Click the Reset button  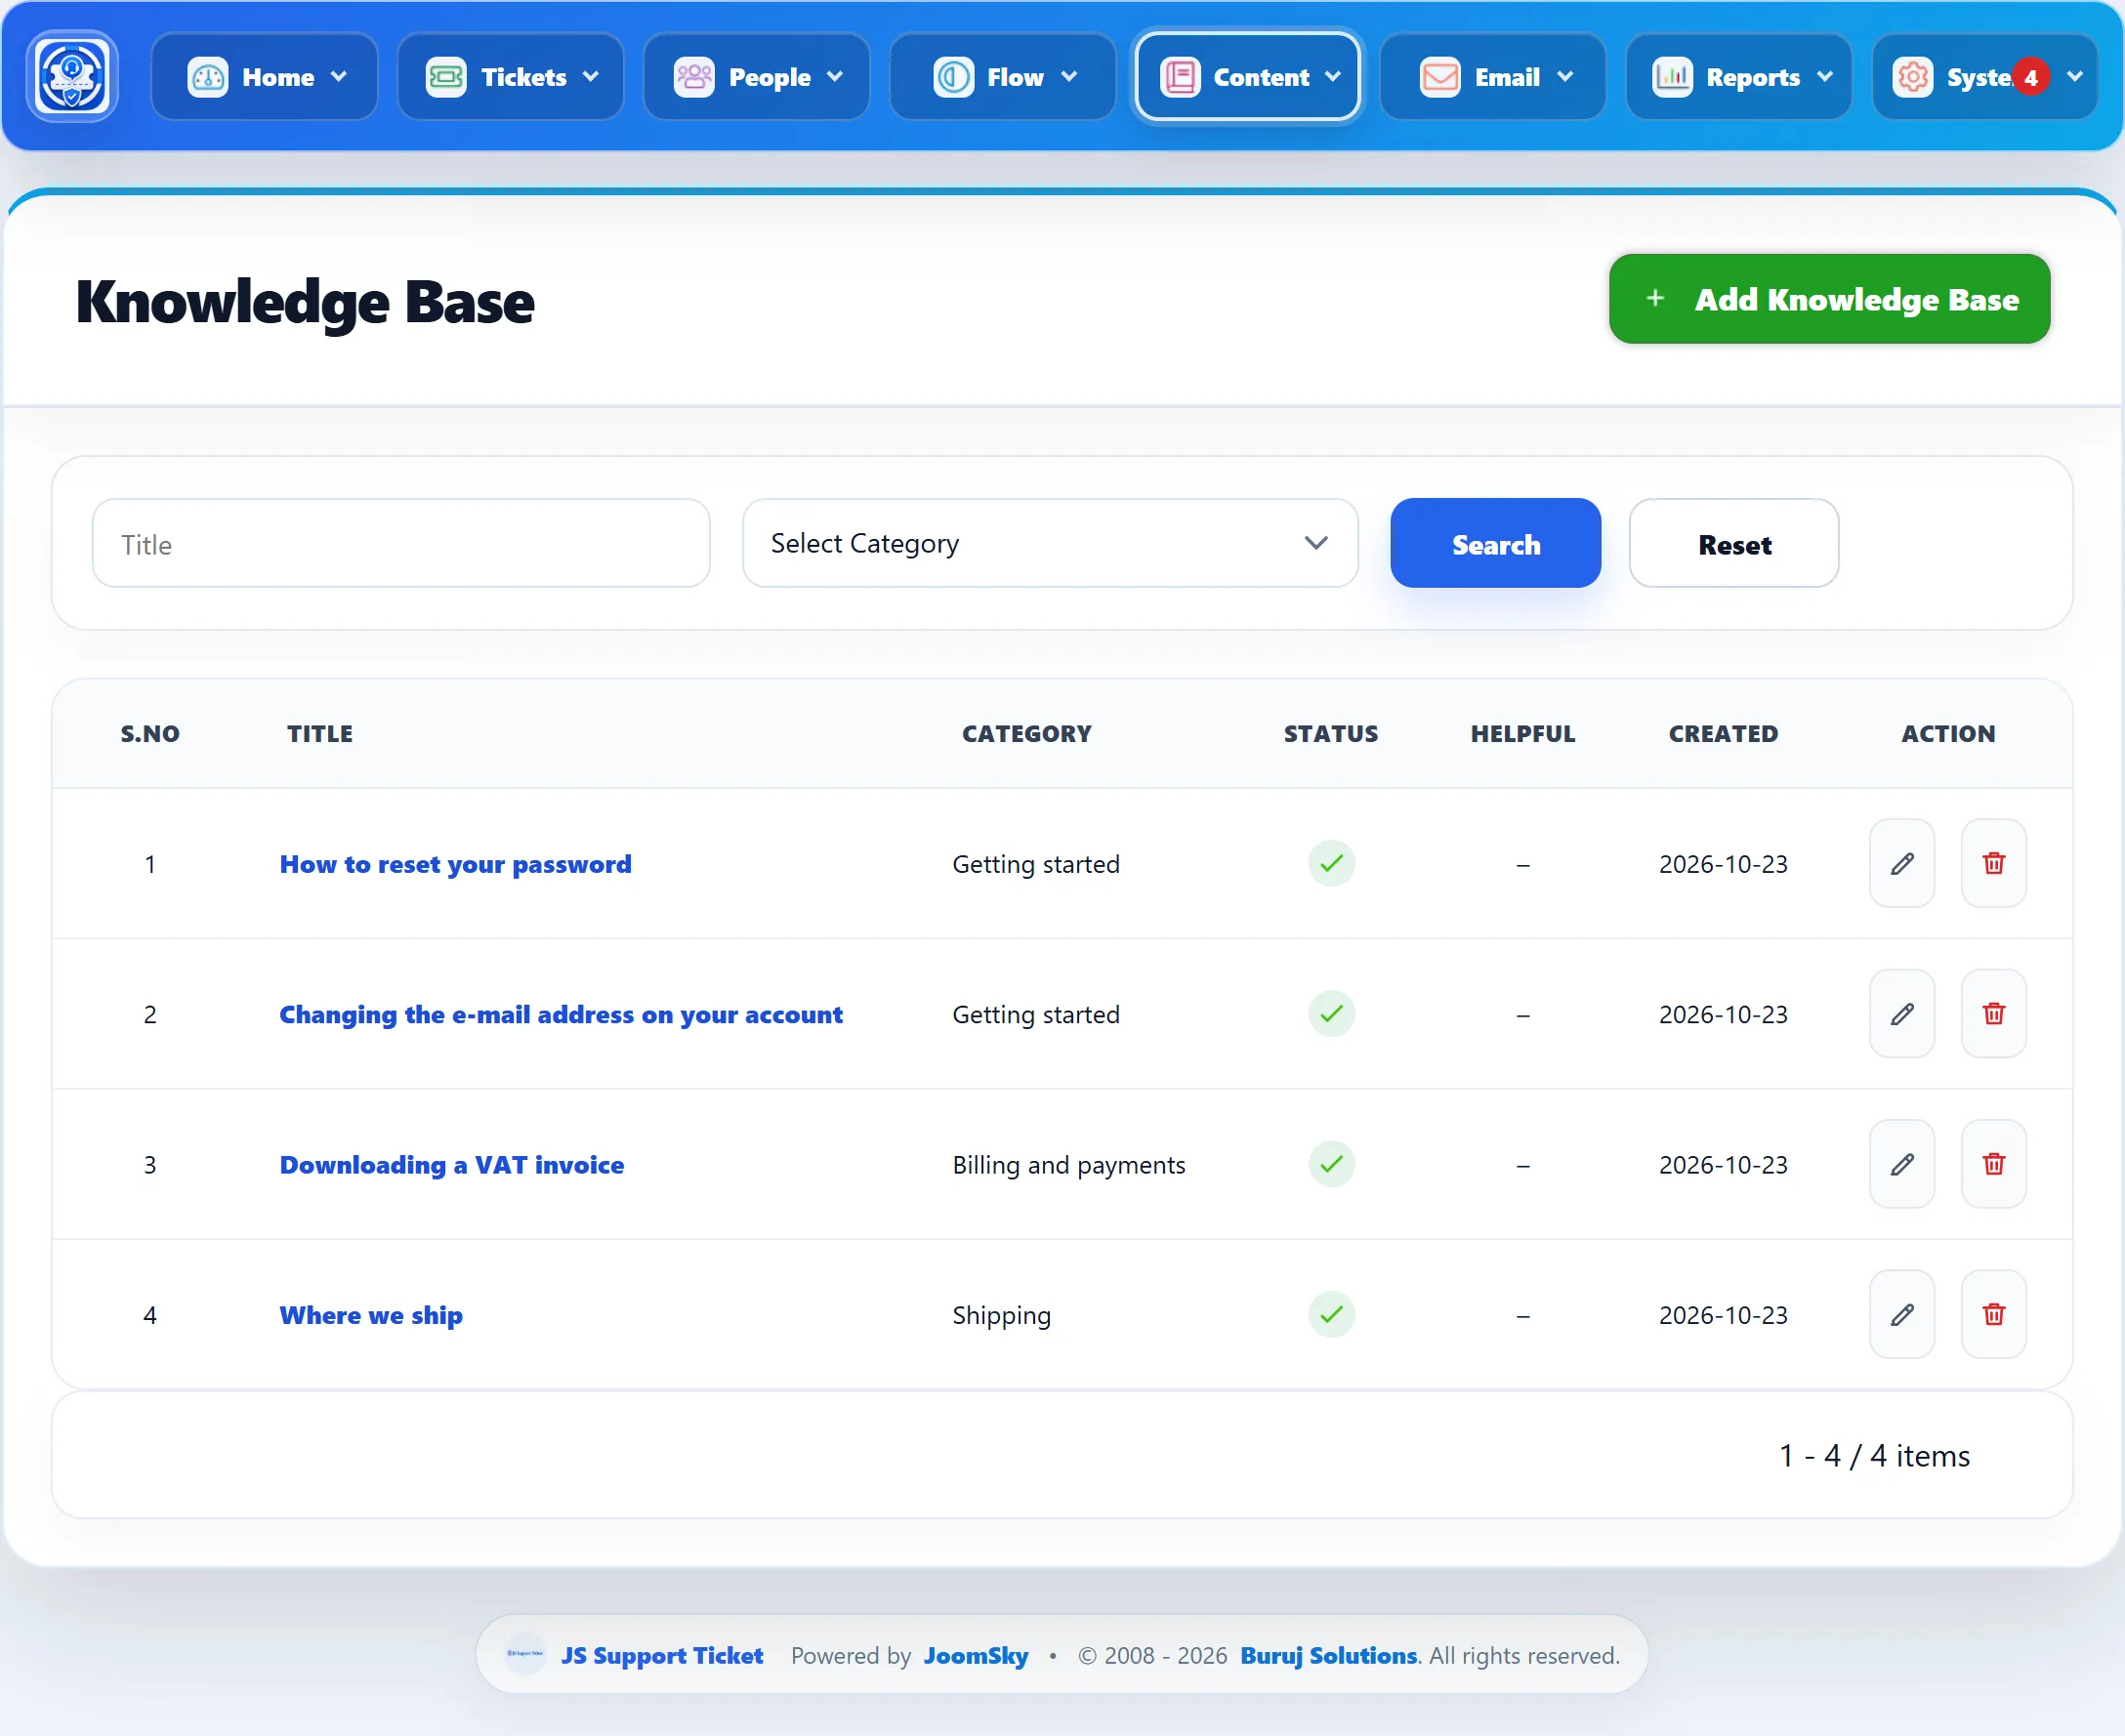pyautogui.click(x=1734, y=543)
